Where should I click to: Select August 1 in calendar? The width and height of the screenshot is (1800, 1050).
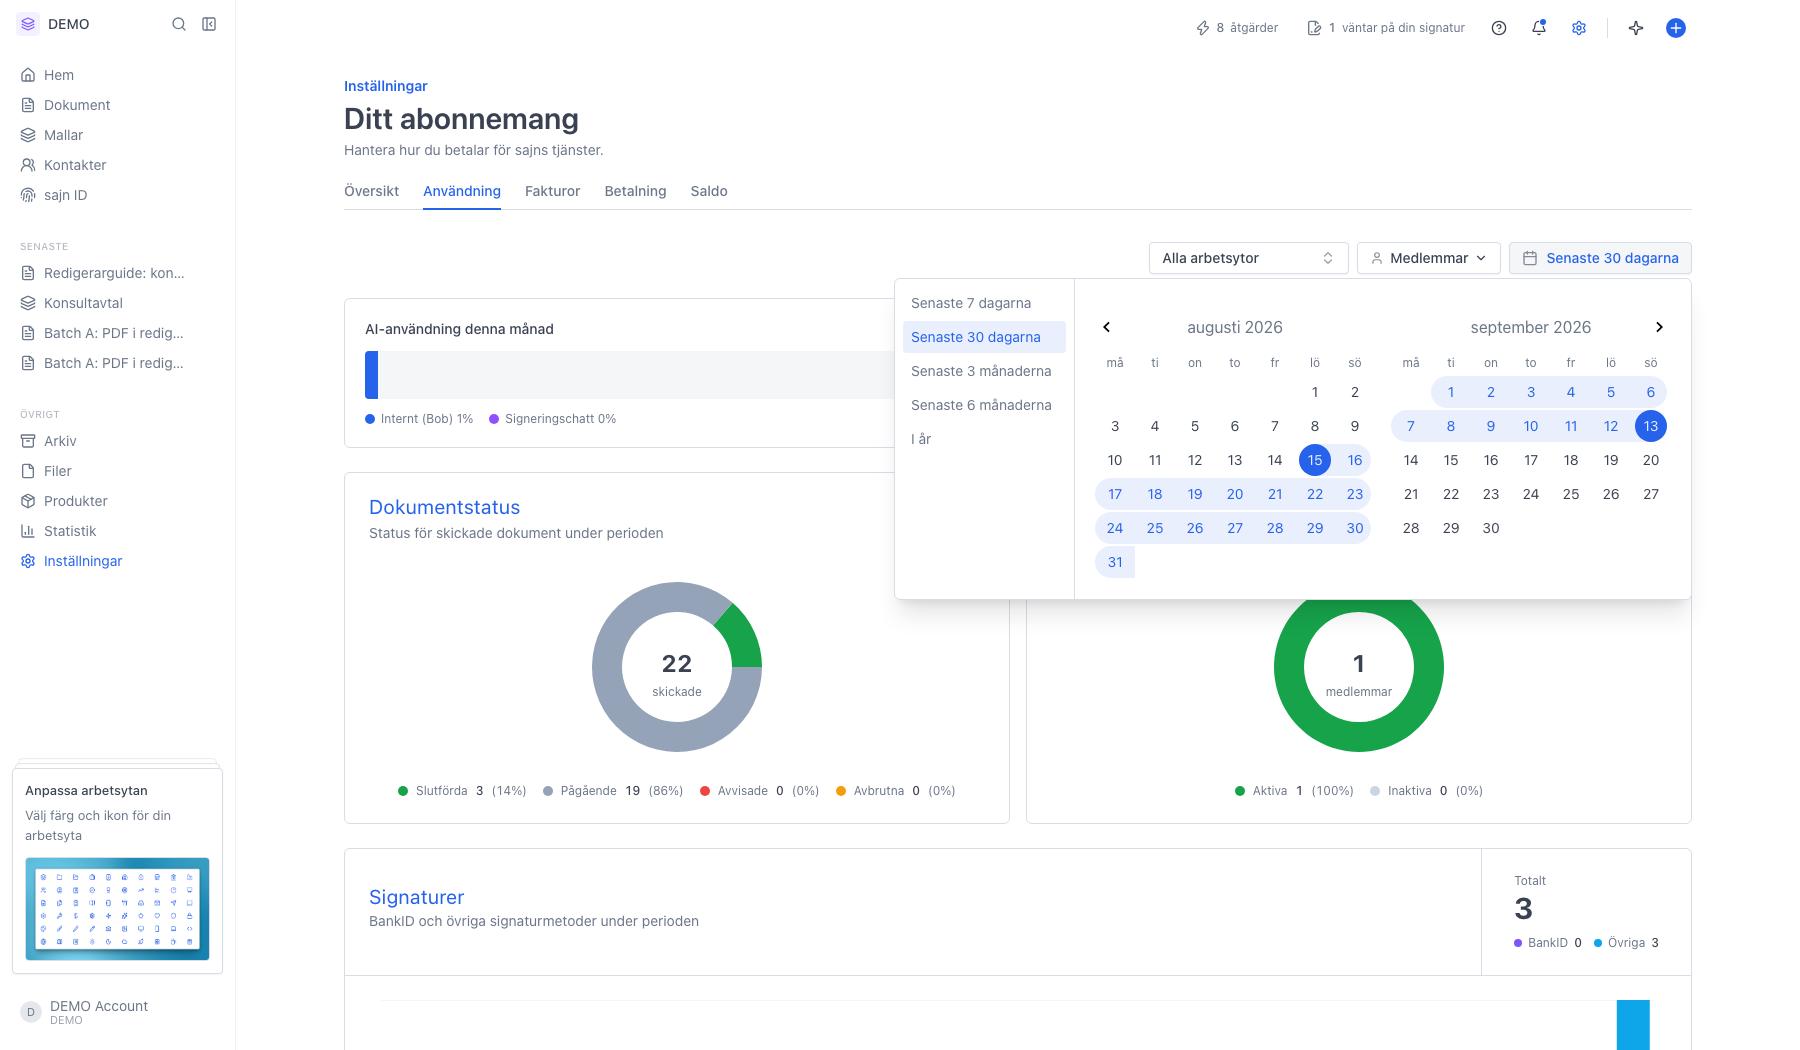[1315, 392]
